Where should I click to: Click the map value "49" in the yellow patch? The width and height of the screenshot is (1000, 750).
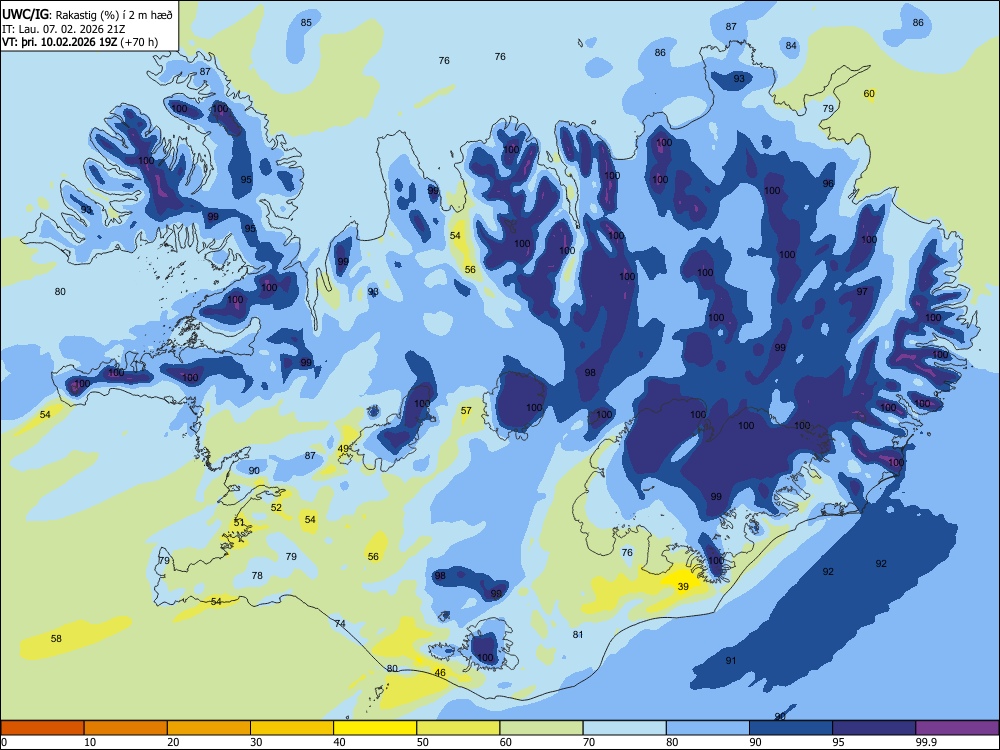point(343,449)
